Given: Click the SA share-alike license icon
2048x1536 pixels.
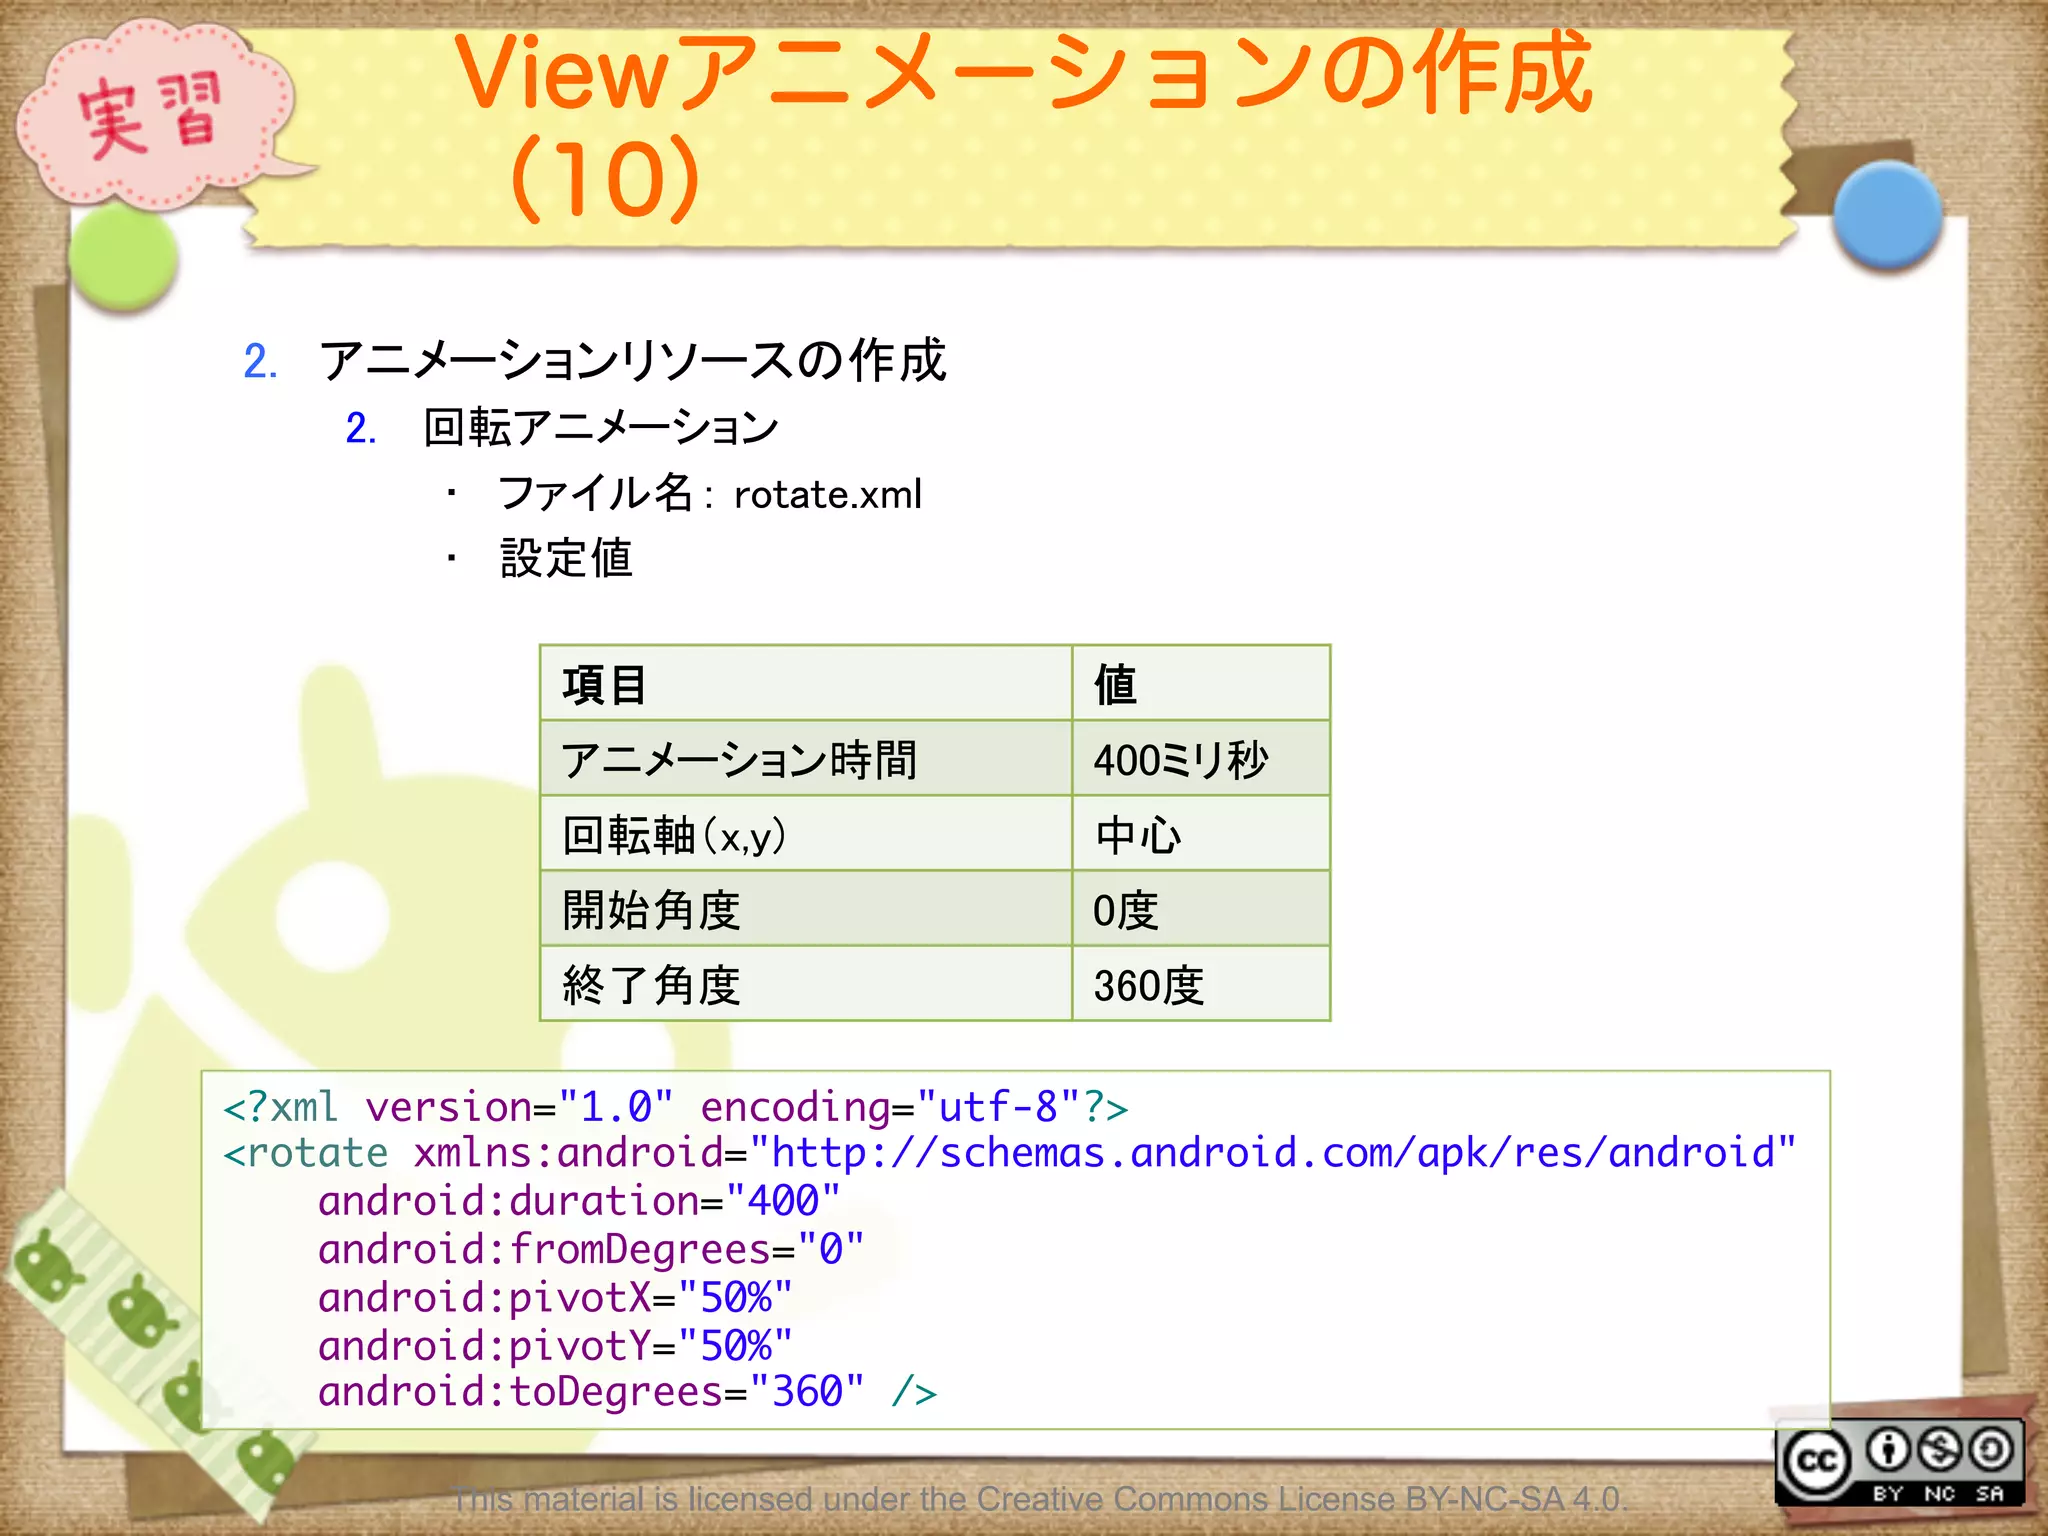Looking at the screenshot, I should 1991,1450.
